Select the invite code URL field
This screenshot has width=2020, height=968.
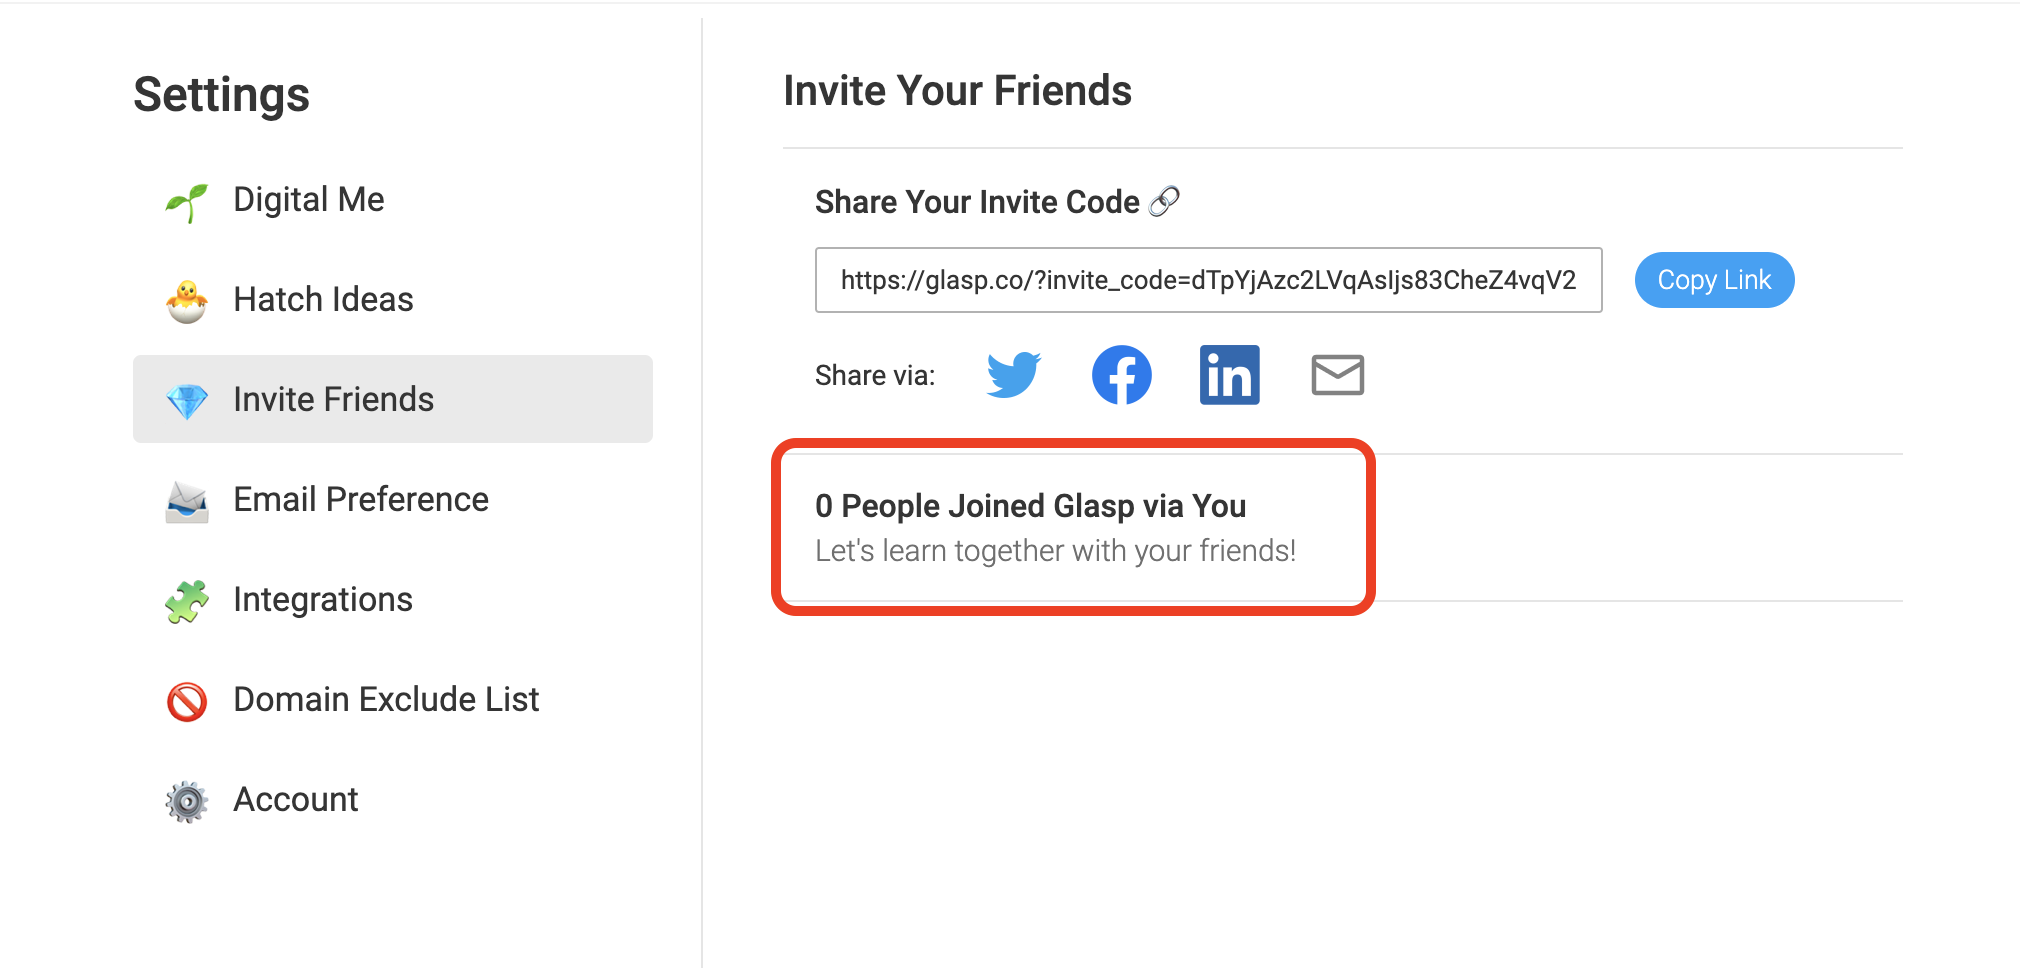[1208, 280]
